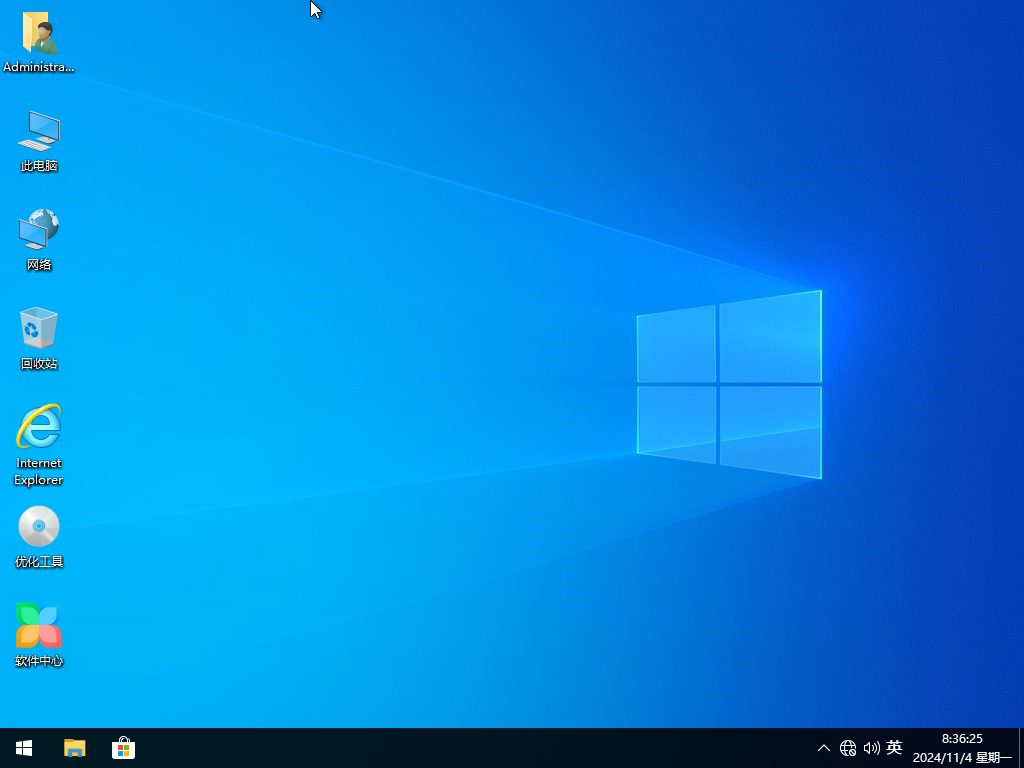Expand hidden notification area icons
The image size is (1024, 768).
click(x=823, y=747)
